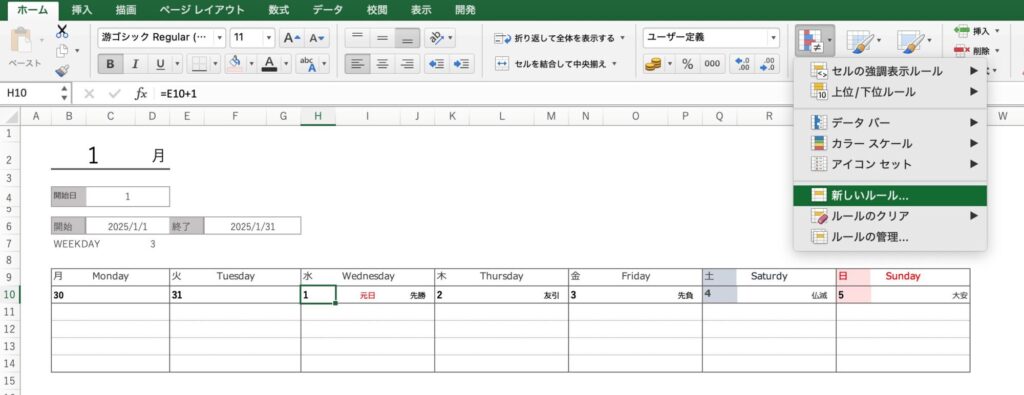Center text horizontally
Viewport: 1024px width, 395px height.
(382, 64)
